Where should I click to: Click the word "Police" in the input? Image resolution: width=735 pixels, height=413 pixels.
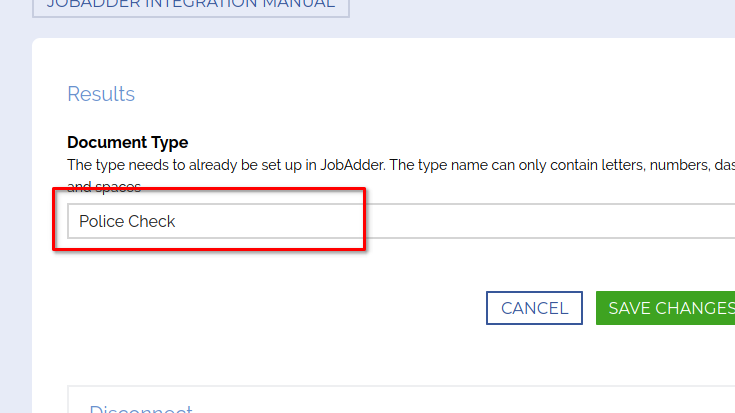[102, 221]
